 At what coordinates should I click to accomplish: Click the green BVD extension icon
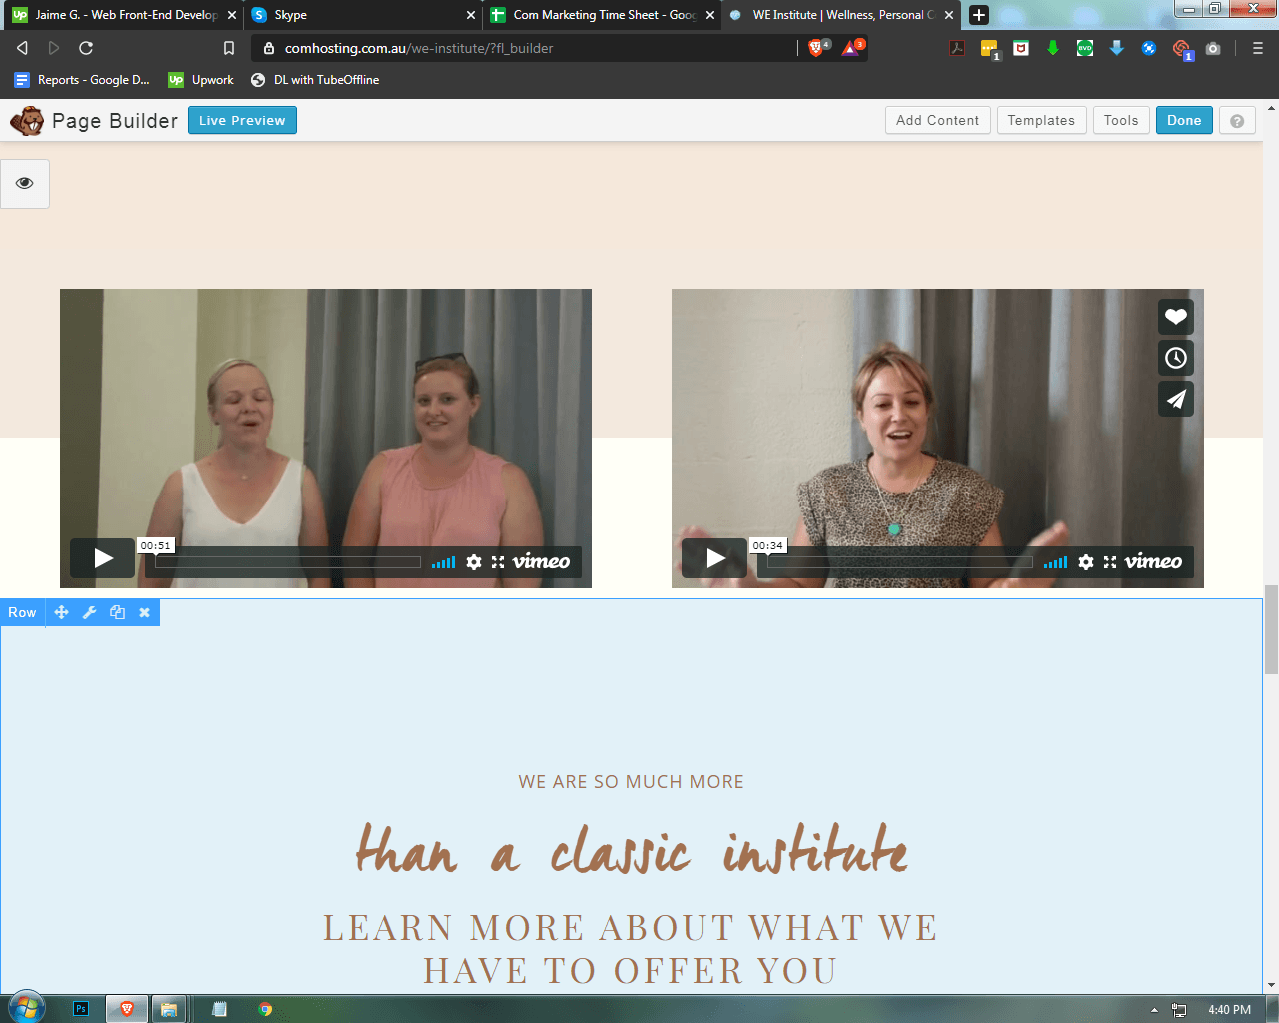(x=1085, y=48)
